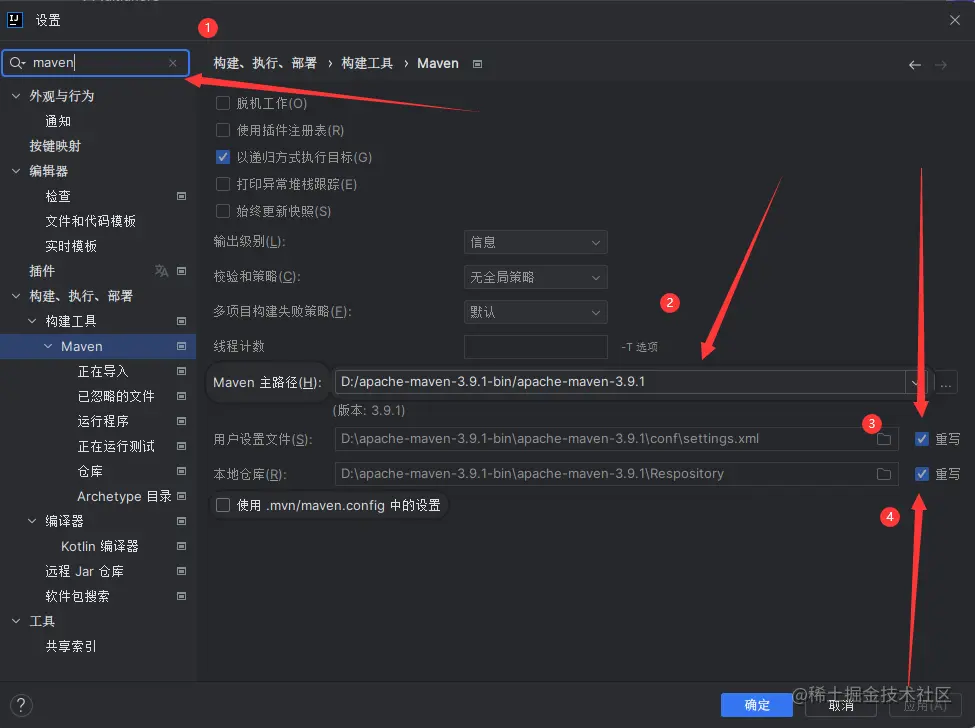The image size is (975, 728).
Task: Collapse the 构建、执行、部署 tree node
Action: [16, 296]
